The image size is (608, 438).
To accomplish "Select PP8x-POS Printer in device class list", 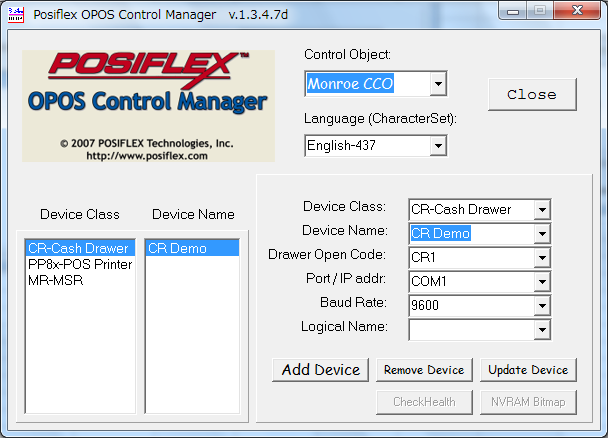I will coord(80,264).
